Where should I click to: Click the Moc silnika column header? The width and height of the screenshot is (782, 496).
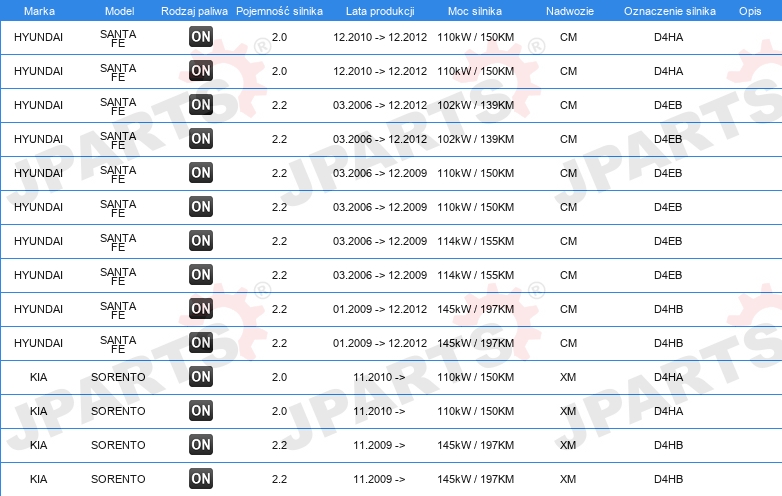click(x=475, y=11)
